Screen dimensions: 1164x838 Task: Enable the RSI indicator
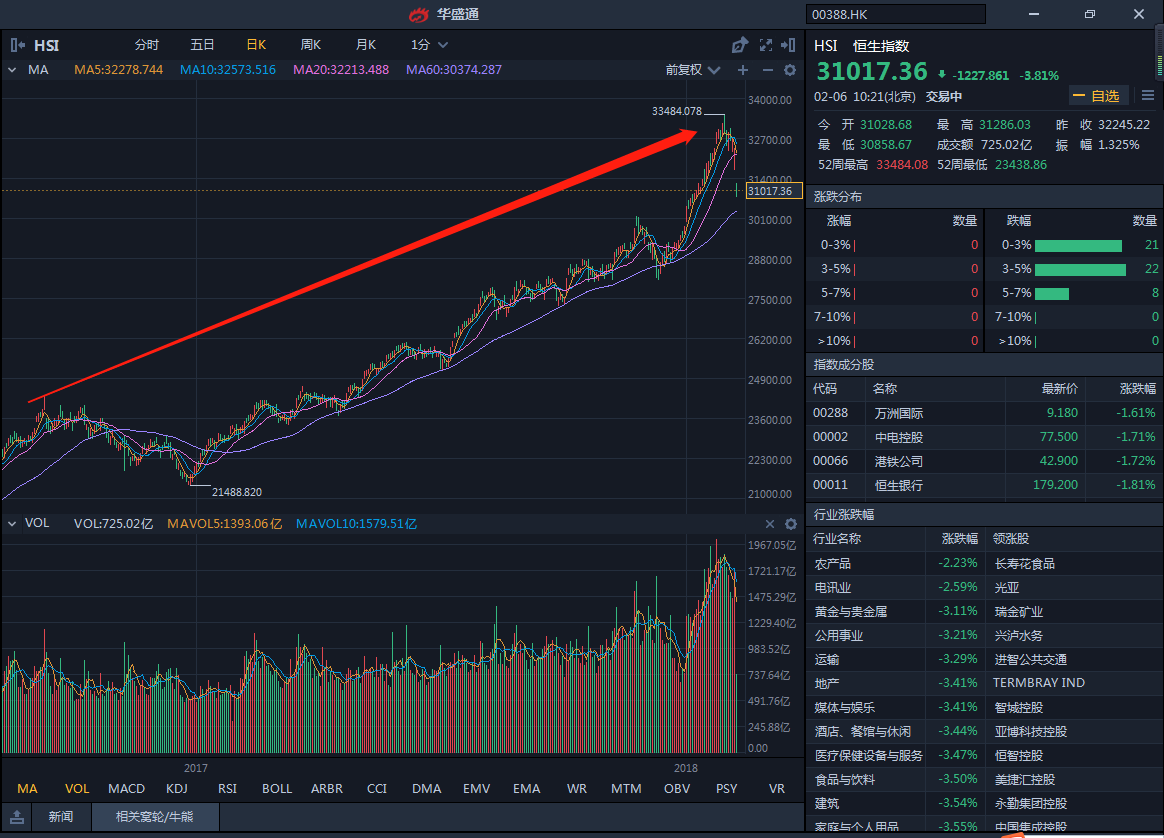click(227, 788)
